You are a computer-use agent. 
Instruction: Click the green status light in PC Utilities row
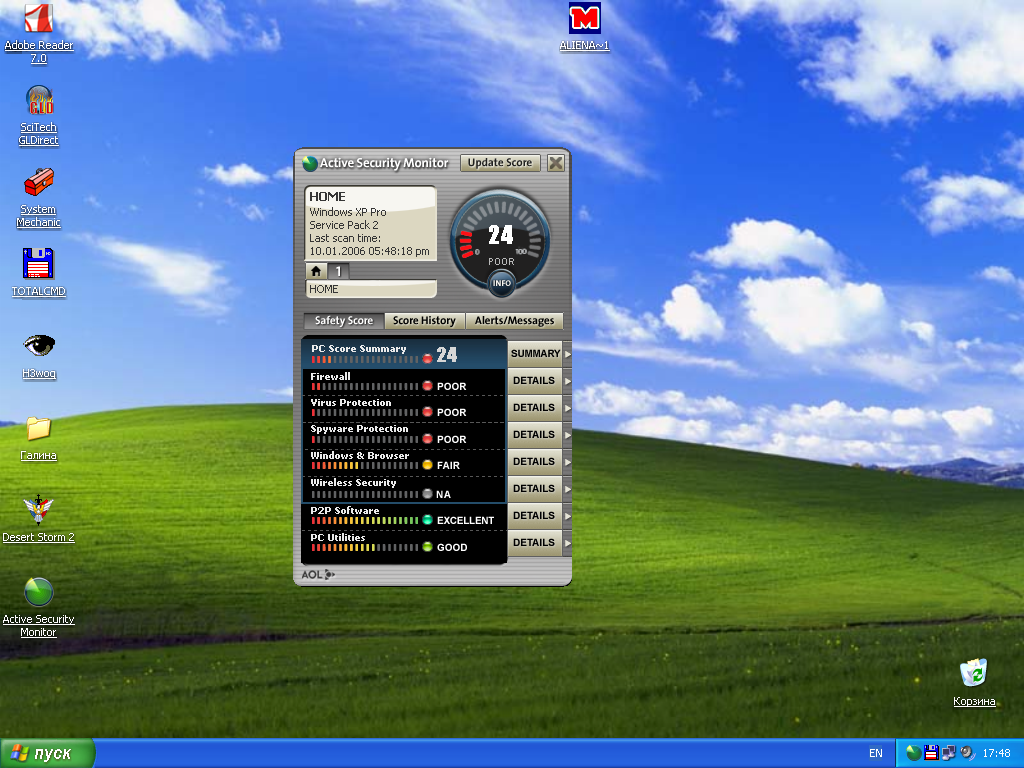(x=427, y=547)
